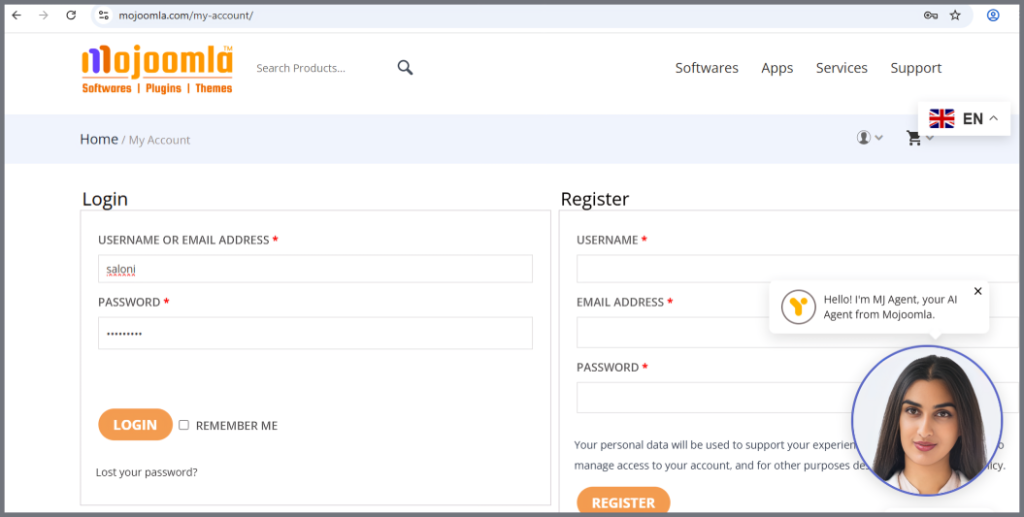Click the shopping cart icon

pyautogui.click(x=914, y=138)
